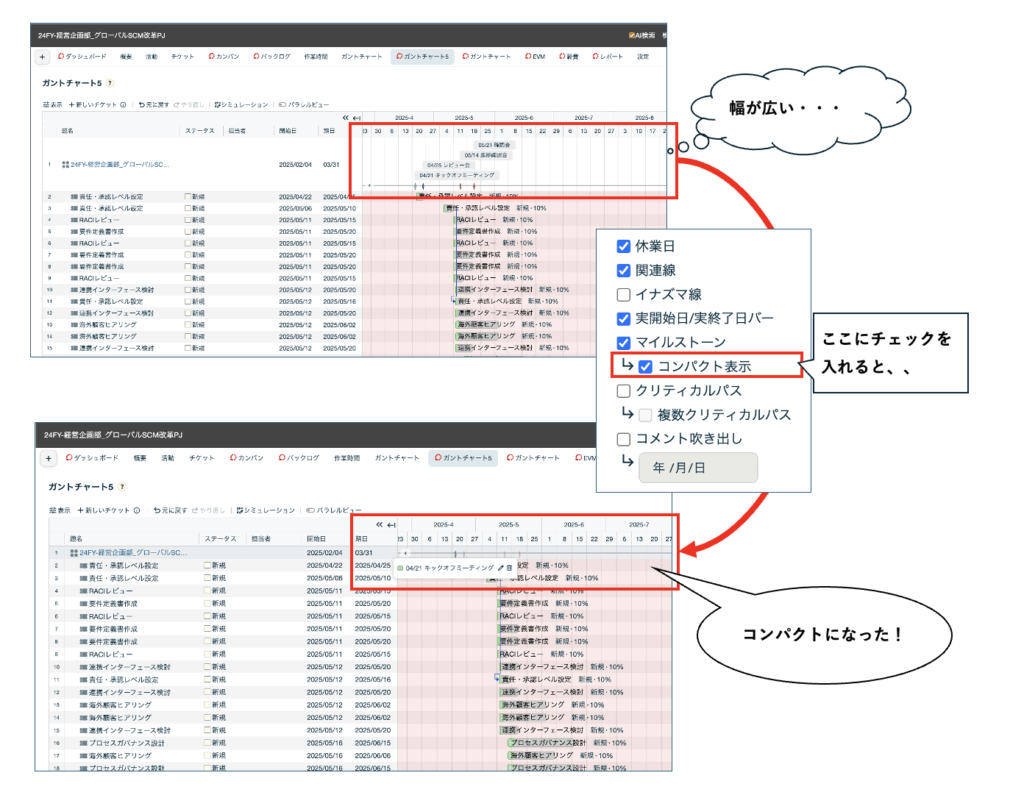The width and height of the screenshot is (1024, 806).
Task: Uncheck the コンパクト表示 checkbox
Action: point(647,366)
